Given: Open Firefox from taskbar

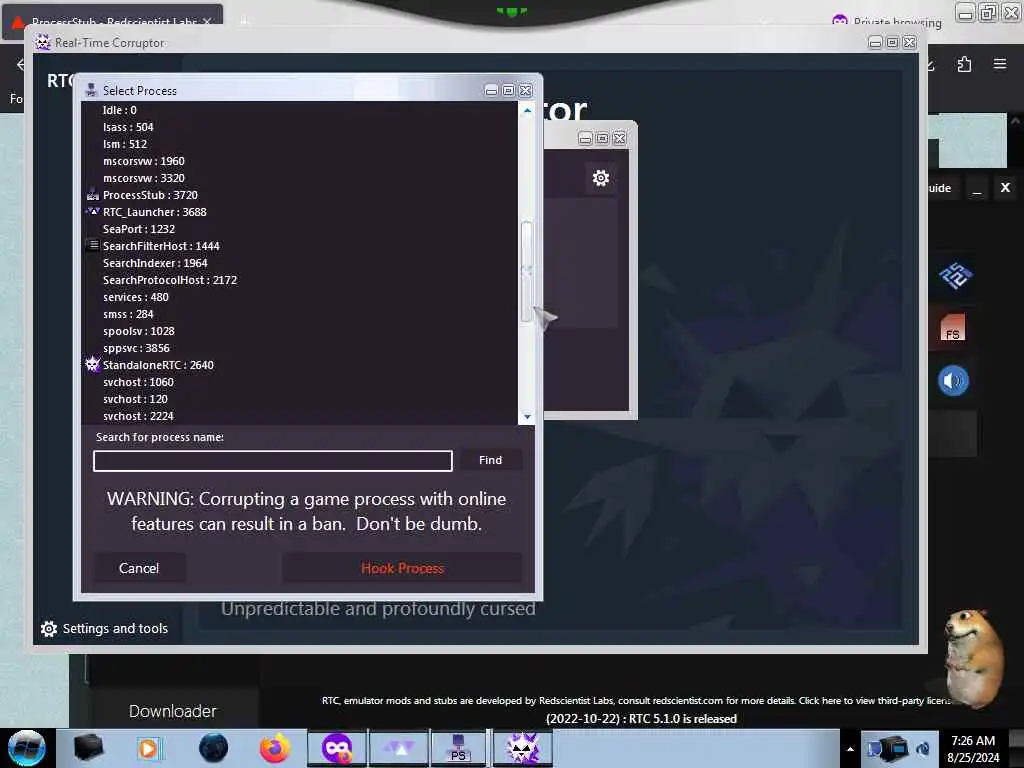Looking at the screenshot, I should pyautogui.click(x=275, y=748).
